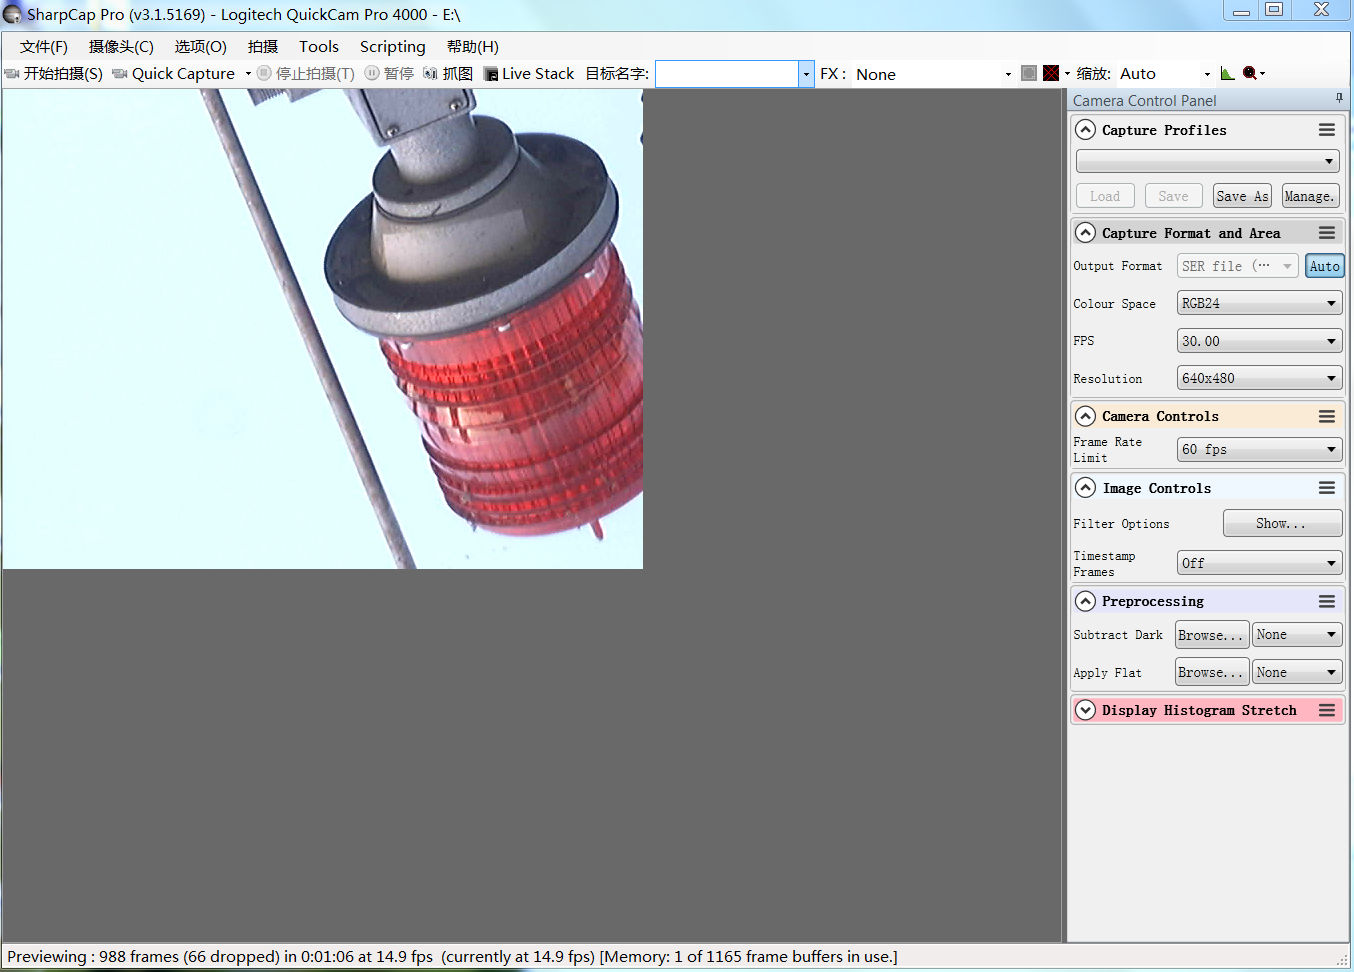This screenshot has width=1354, height=972.
Task: Click the red magnifier focus icon
Action: pyautogui.click(x=1250, y=73)
